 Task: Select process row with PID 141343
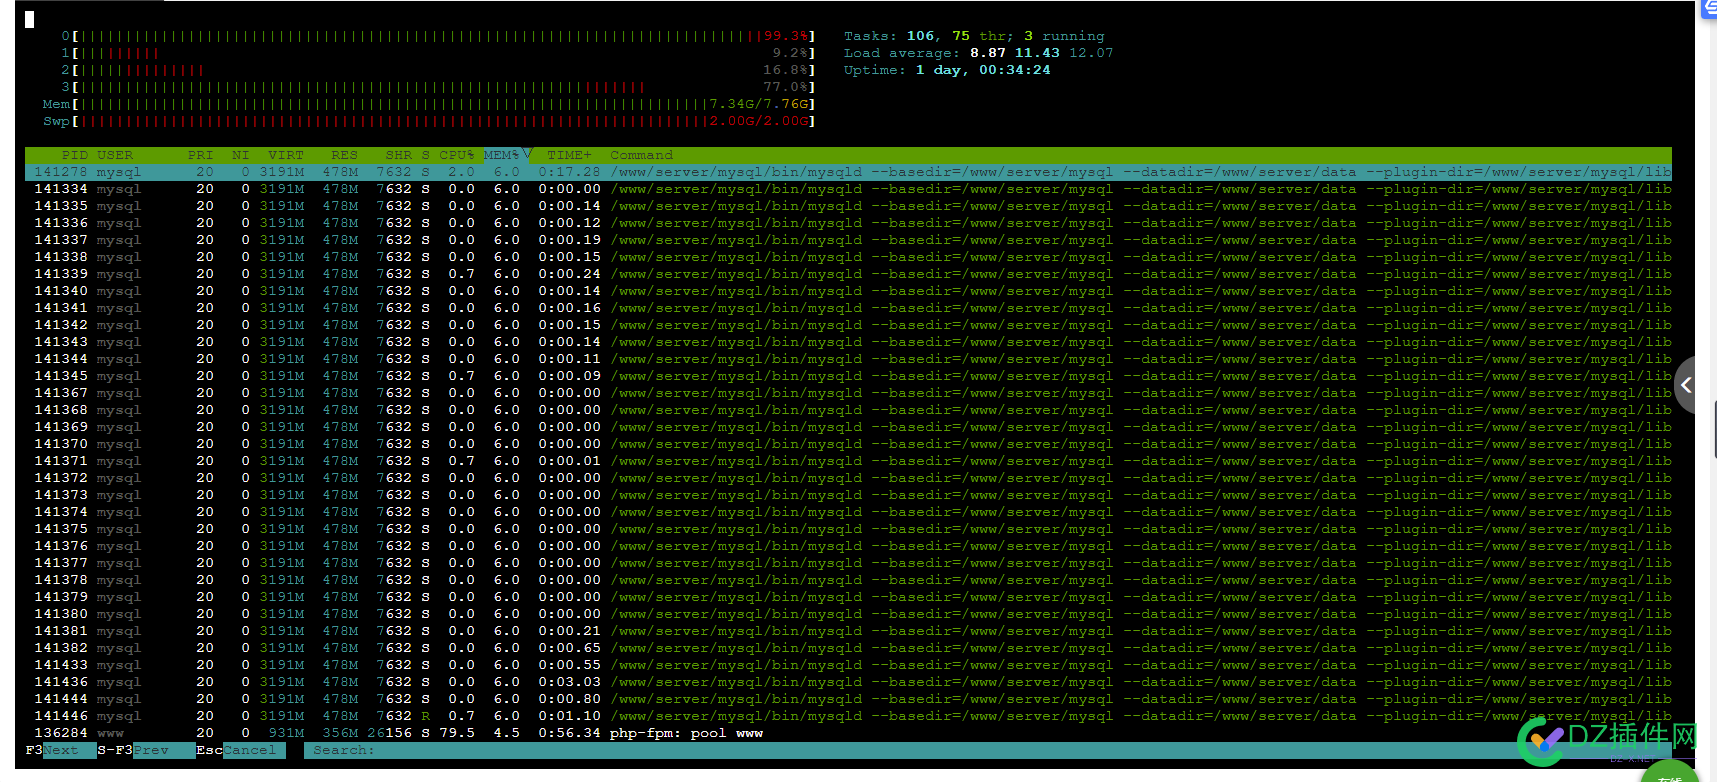tap(848, 342)
